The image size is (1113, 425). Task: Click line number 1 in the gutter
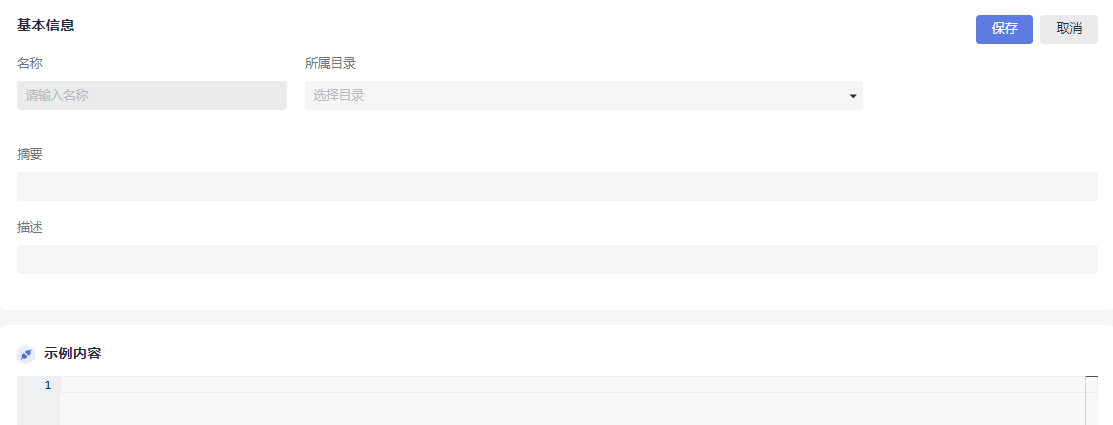pyautogui.click(x=47, y=385)
